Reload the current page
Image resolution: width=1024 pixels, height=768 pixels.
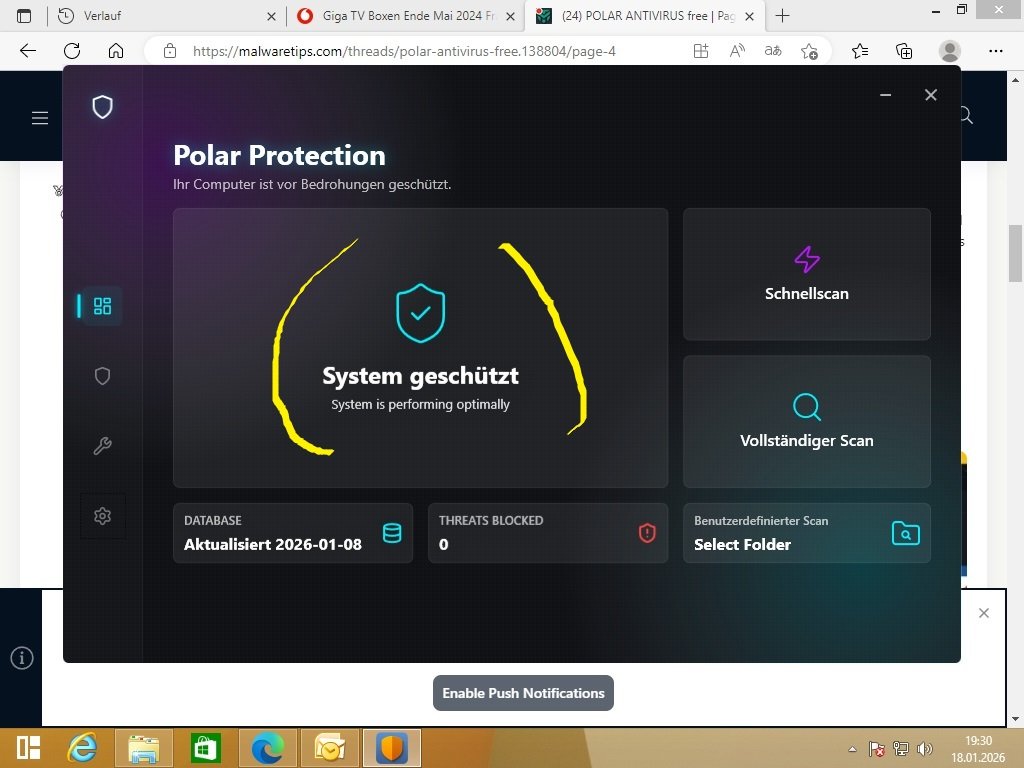72,50
